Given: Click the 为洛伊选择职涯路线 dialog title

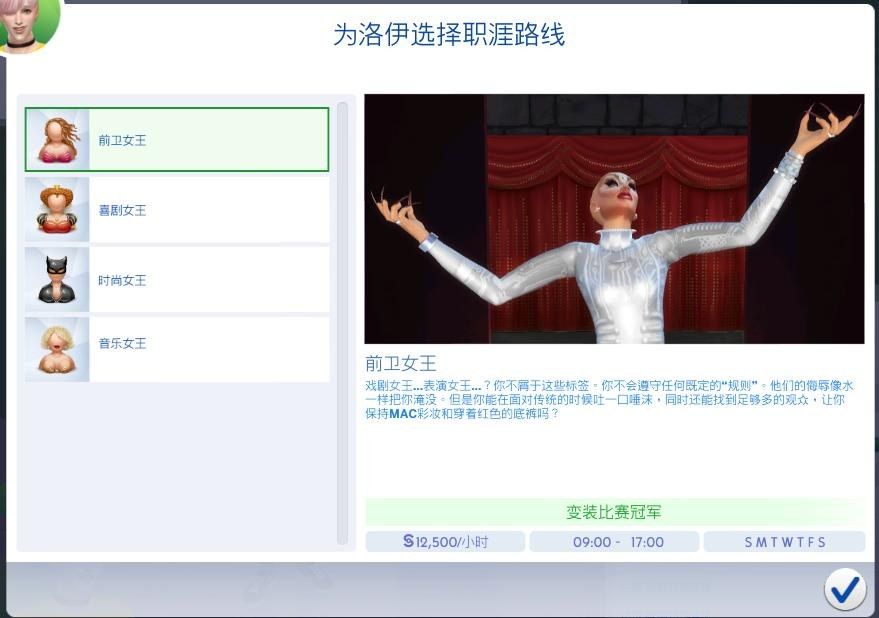Looking at the screenshot, I should pos(449,34).
